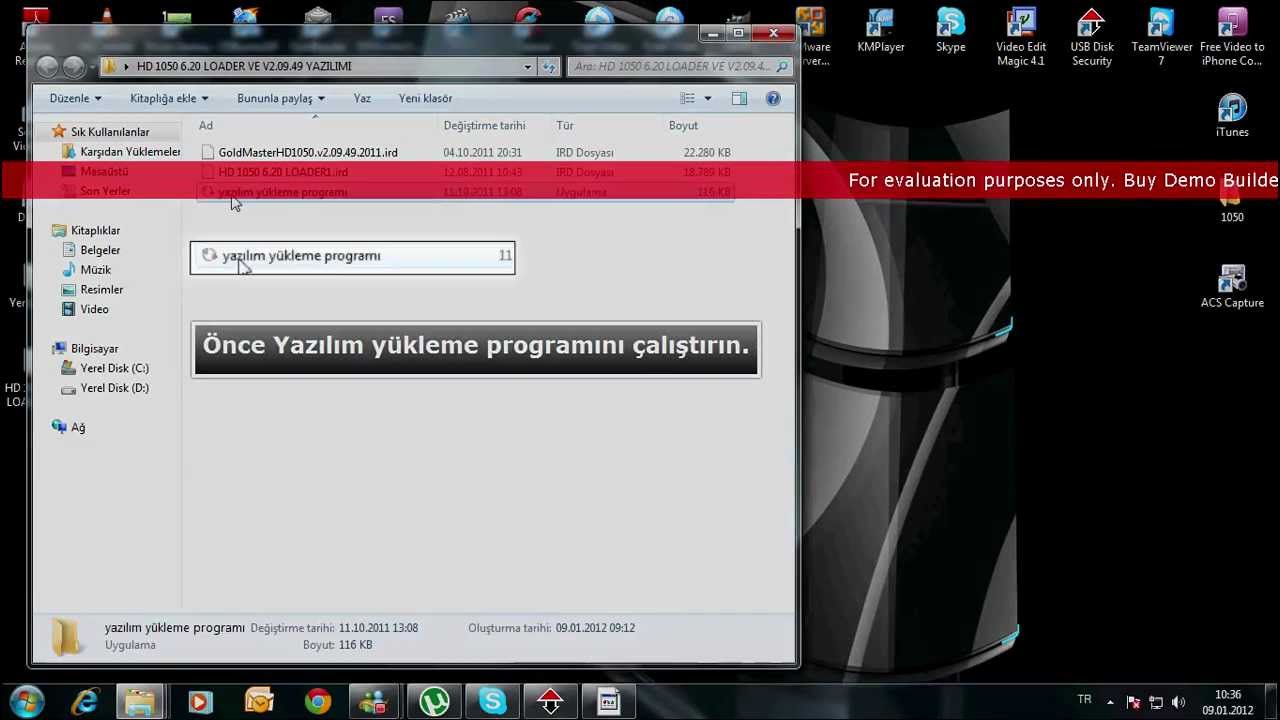
Task: Select HD 1050 6.20 LOADER1.ird file
Action: point(466,172)
